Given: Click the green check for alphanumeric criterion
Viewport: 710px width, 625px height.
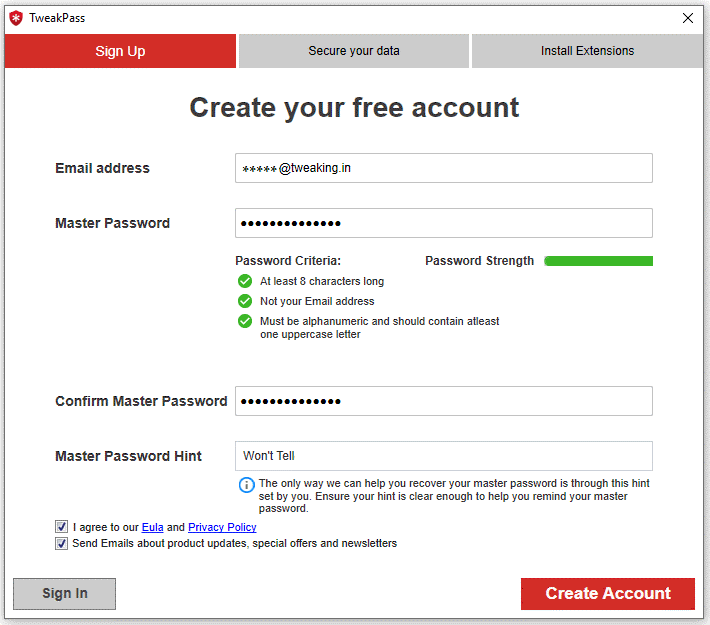Looking at the screenshot, I should click(x=245, y=321).
